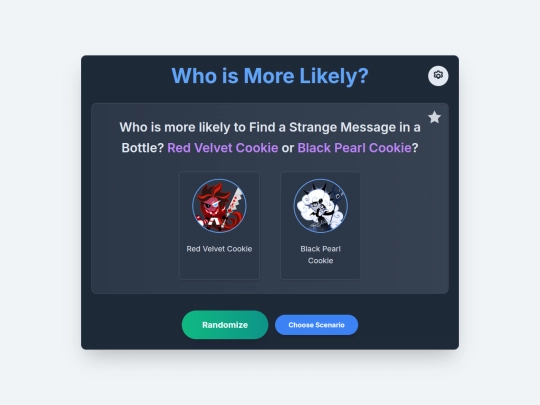Select the Red Velvet Cookie caption under avatar

219,249
